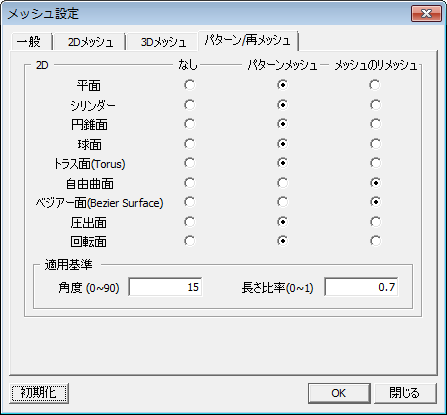
Task: Click the 長さ比率(0~1) input field
Action: pos(361,287)
